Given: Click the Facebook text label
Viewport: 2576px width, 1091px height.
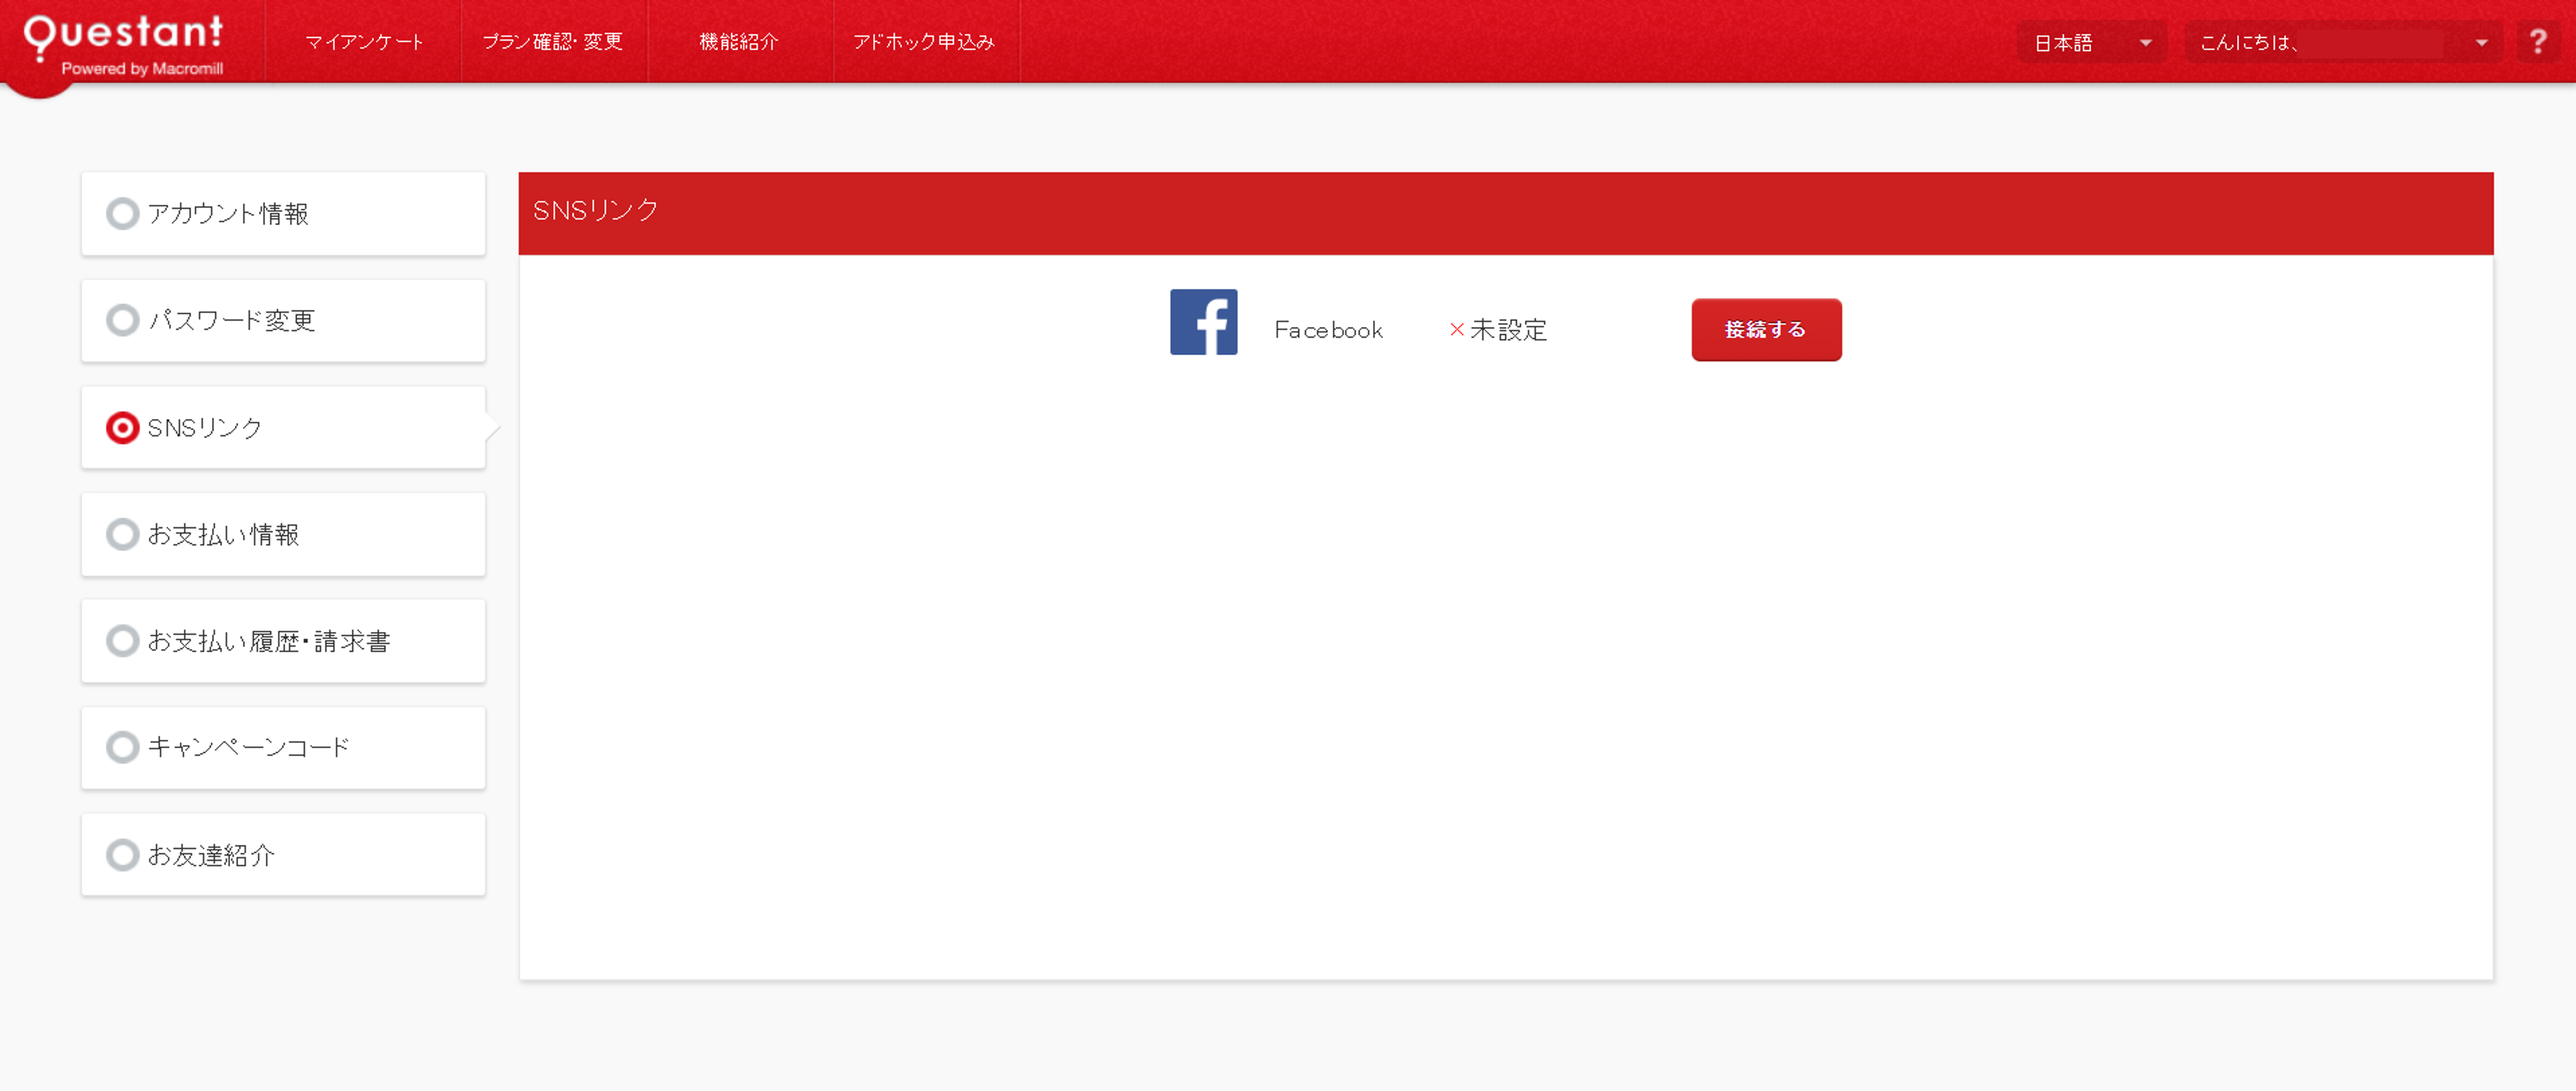Looking at the screenshot, I should pos(1328,330).
